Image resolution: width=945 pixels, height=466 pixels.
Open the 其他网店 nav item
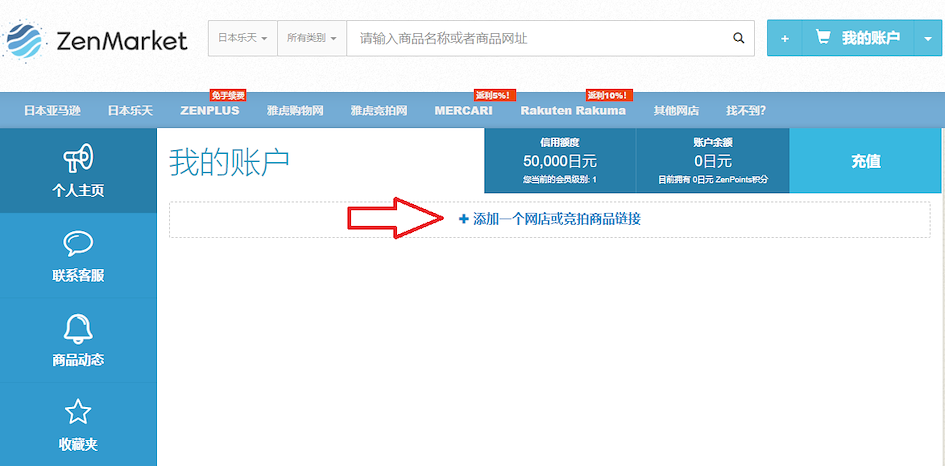[x=676, y=110]
